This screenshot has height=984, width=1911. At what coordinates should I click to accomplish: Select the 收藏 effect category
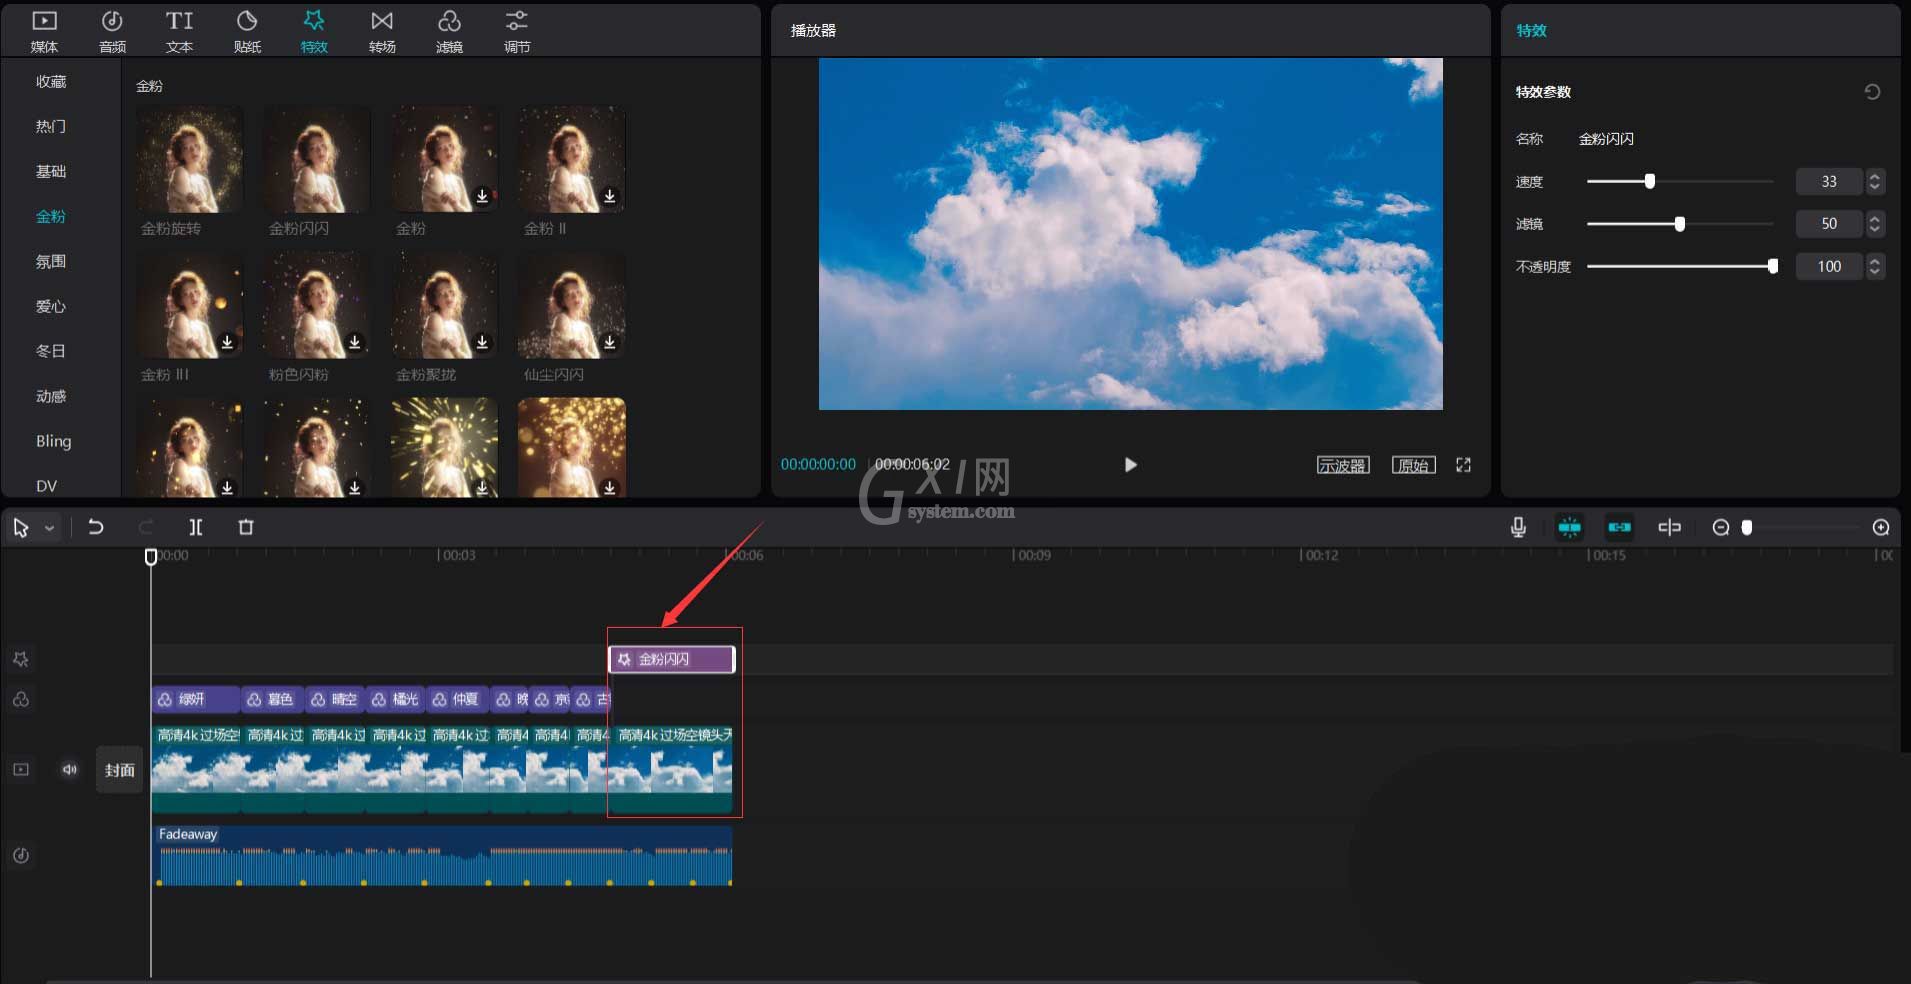(51, 82)
